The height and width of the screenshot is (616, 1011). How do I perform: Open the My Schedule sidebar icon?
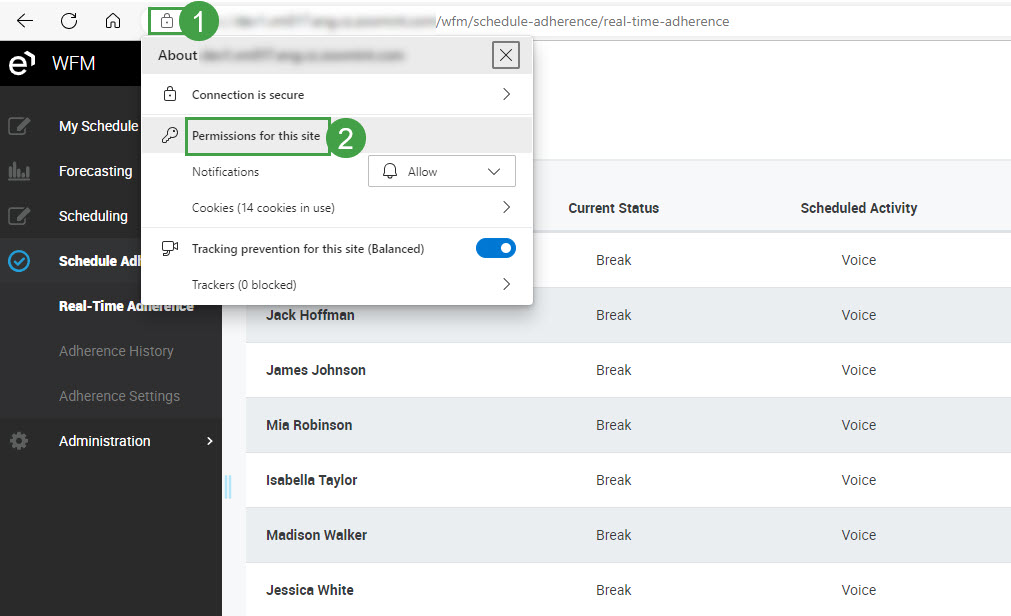tap(19, 126)
